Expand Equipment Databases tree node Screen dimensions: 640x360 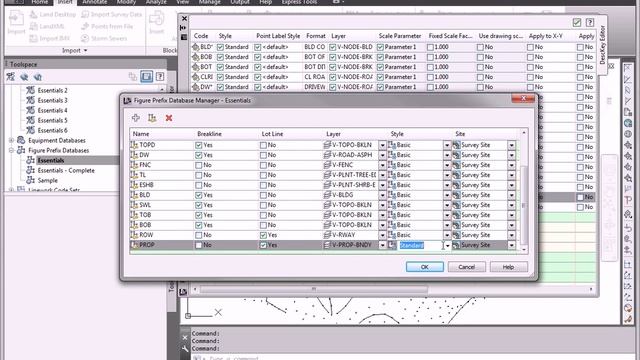pos(11,140)
